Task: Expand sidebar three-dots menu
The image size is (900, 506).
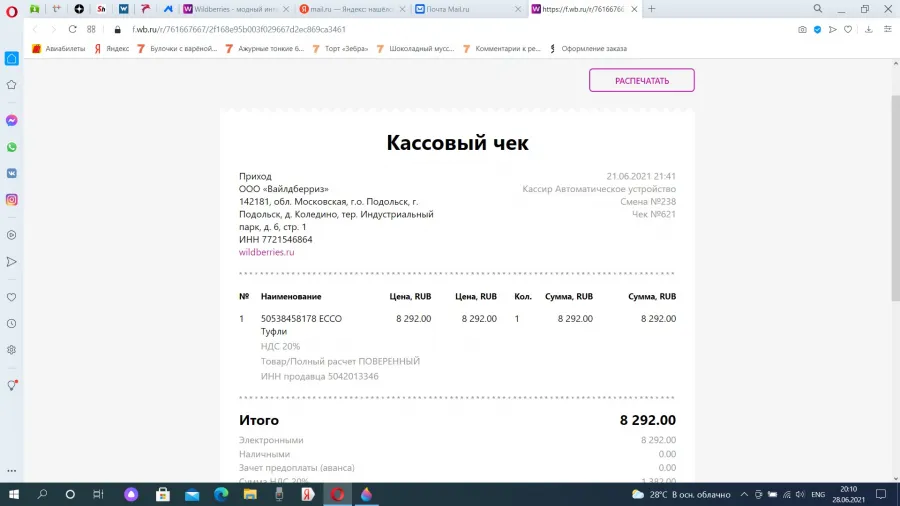Action: [x=11, y=470]
